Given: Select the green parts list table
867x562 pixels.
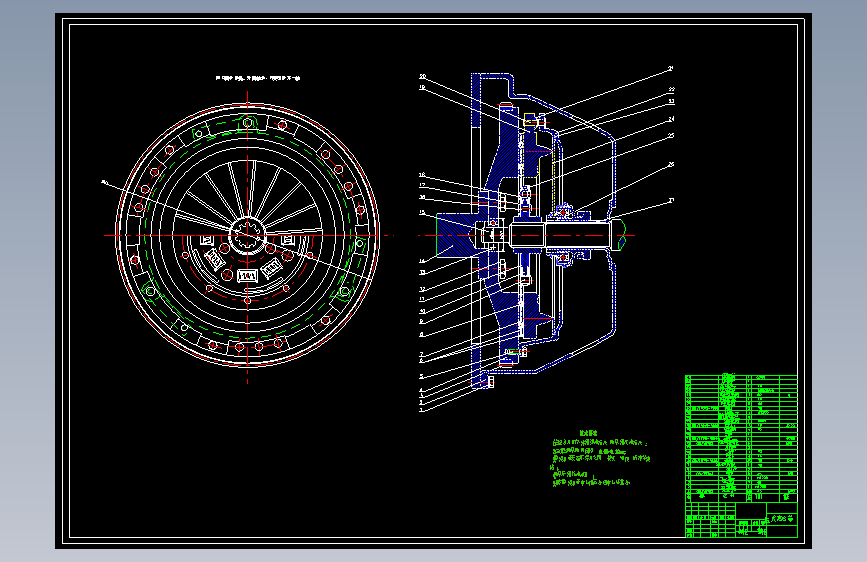Looking at the screenshot, I should tap(741, 438).
